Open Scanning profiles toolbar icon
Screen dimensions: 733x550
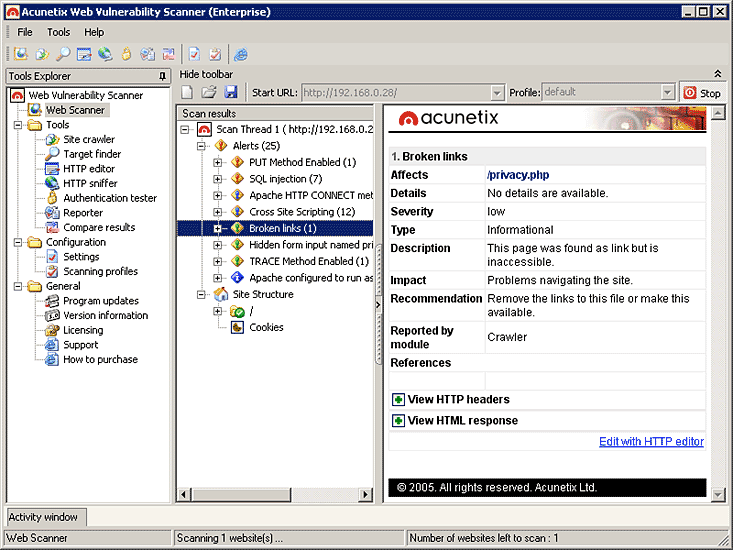pos(215,54)
